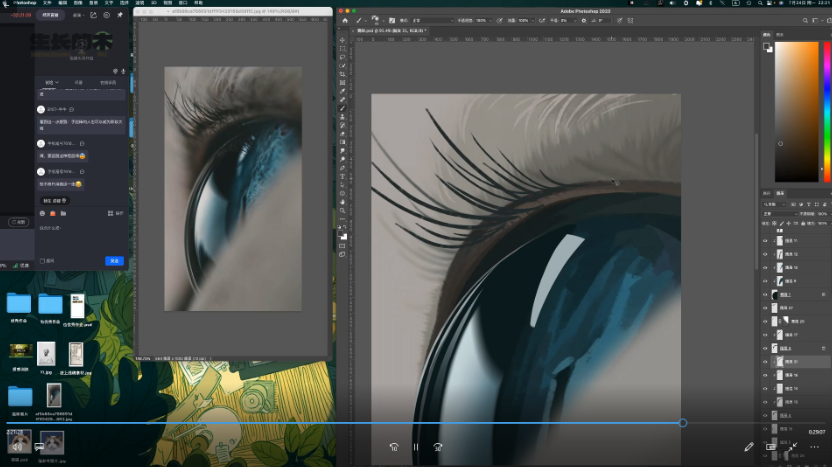Select the Pen tool

(342, 168)
